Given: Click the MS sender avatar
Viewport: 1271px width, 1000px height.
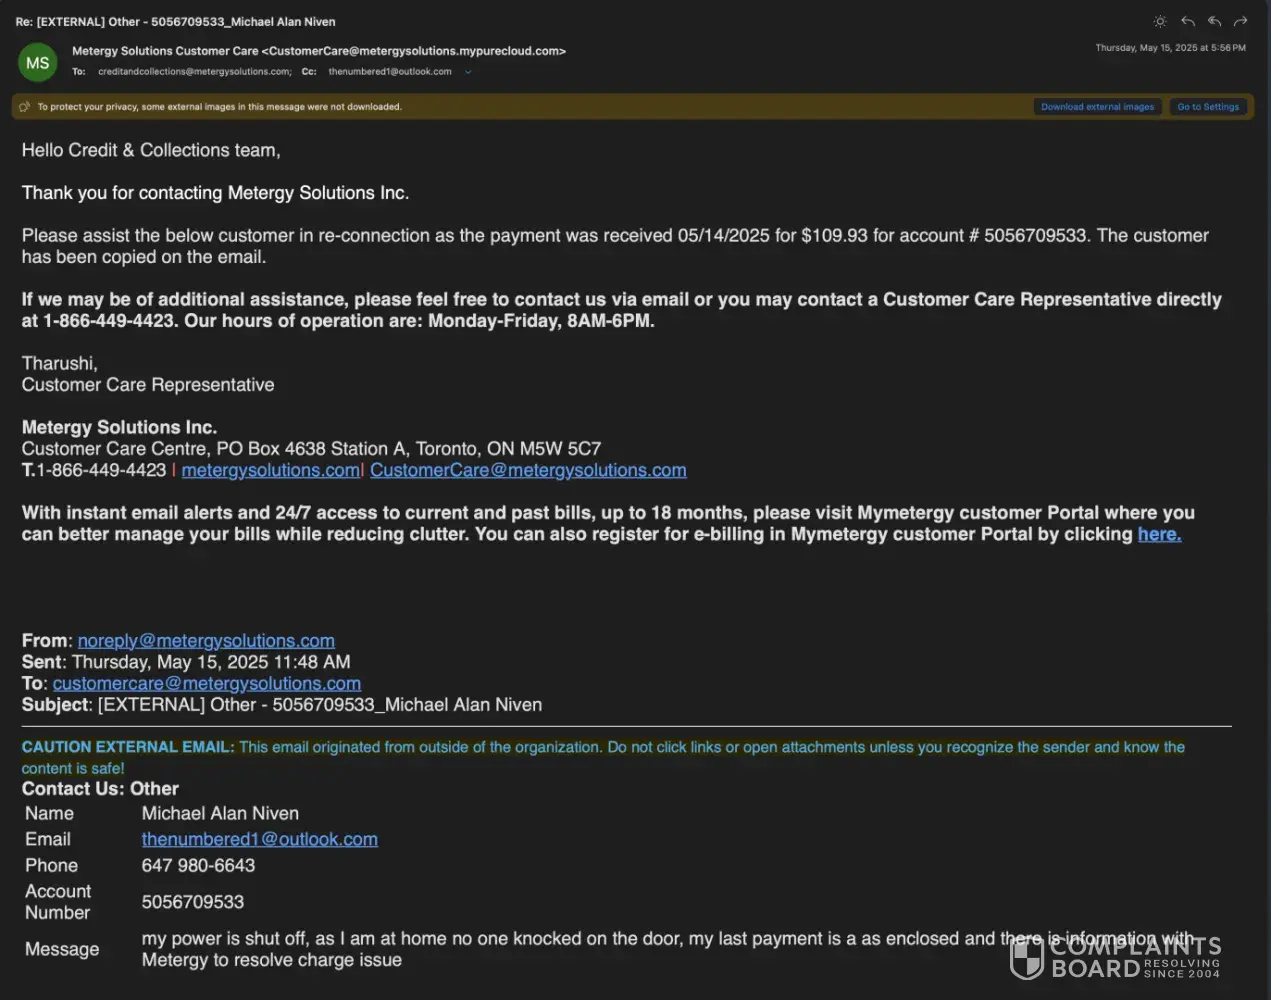Looking at the screenshot, I should click(x=38, y=63).
